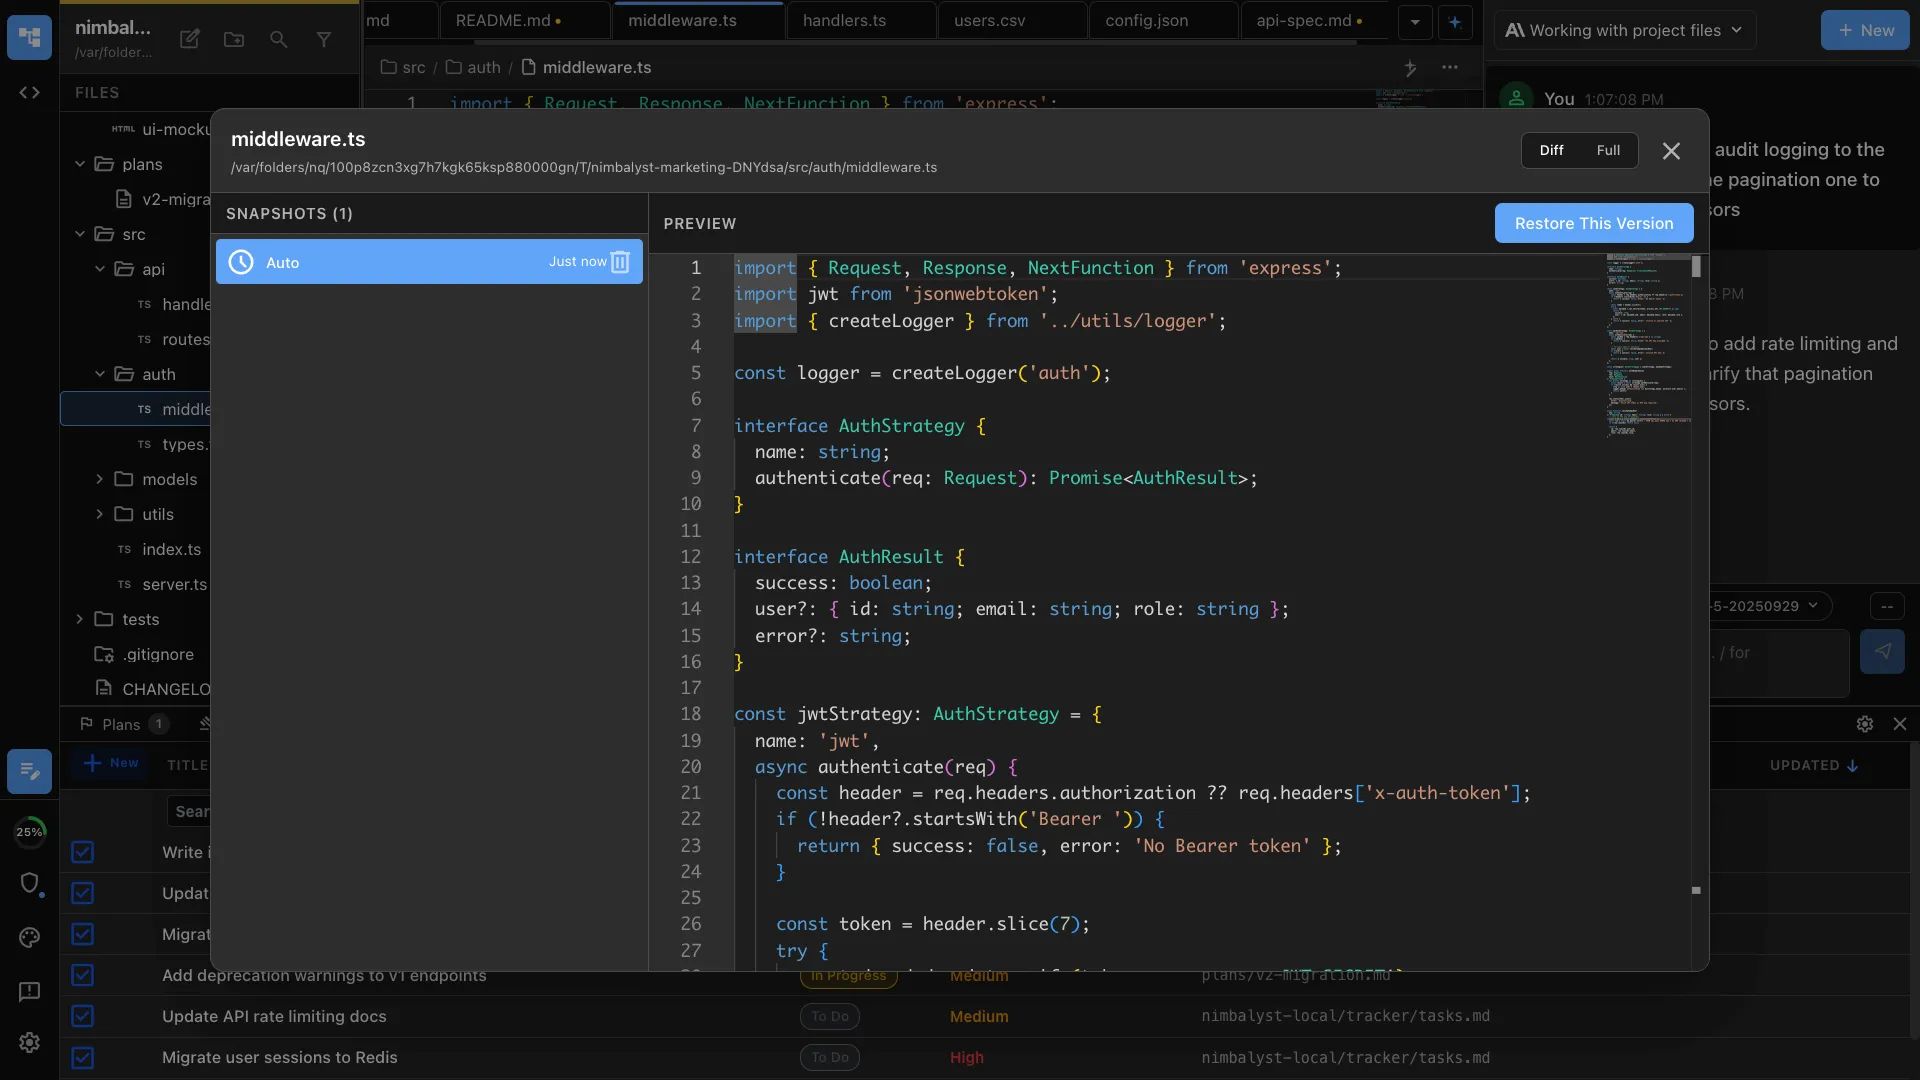Open the settings gear in left rail
1920x1080 pixels.
coord(29,1042)
